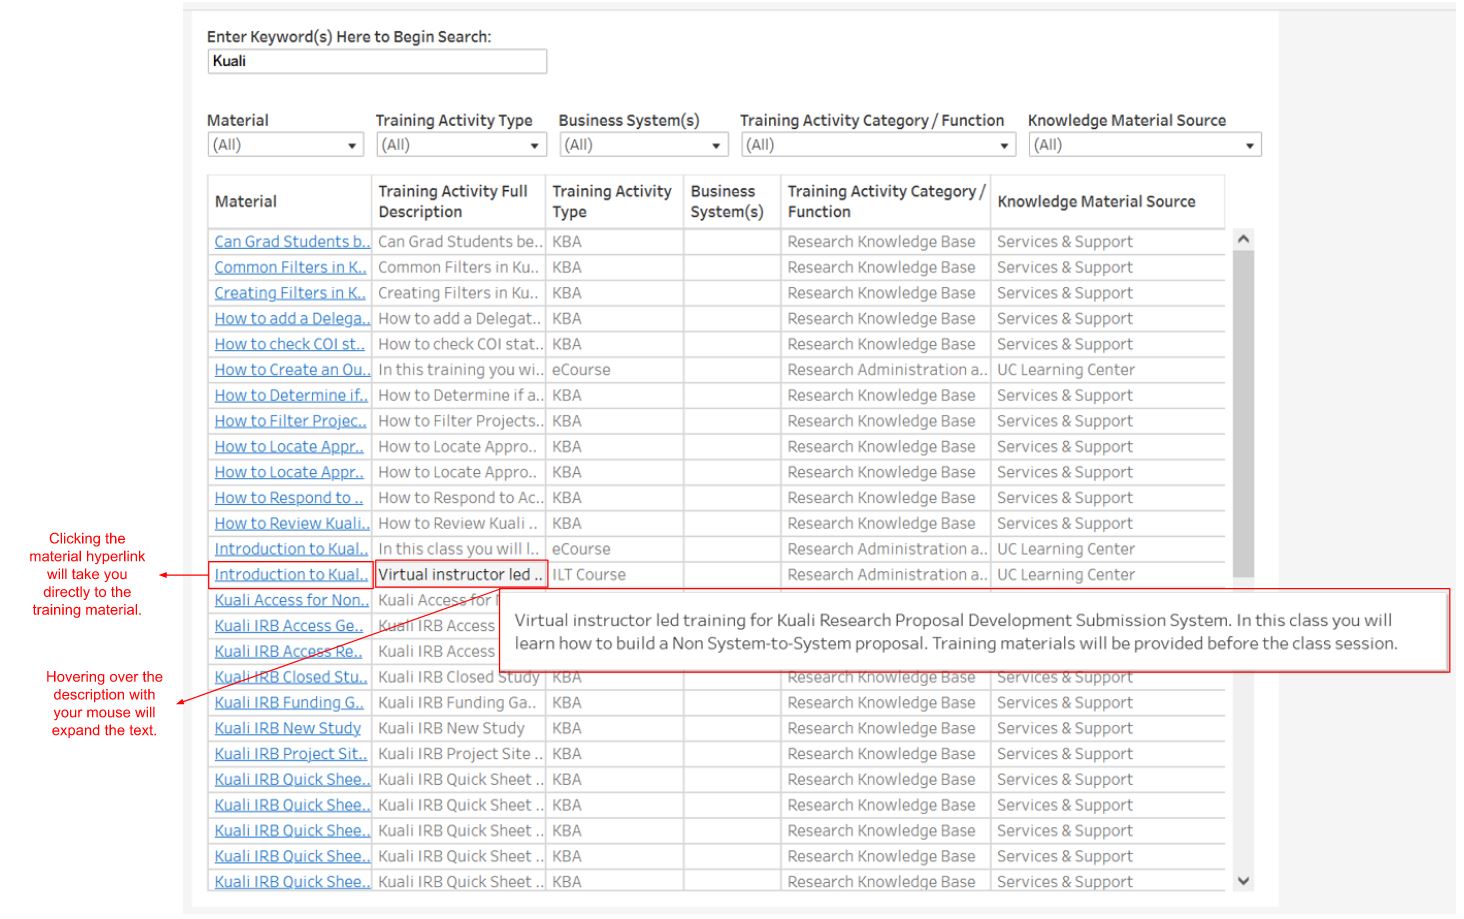Click the 'Kuali IRB Access Re..' link
The width and height of the screenshot is (1464, 919).
289,652
